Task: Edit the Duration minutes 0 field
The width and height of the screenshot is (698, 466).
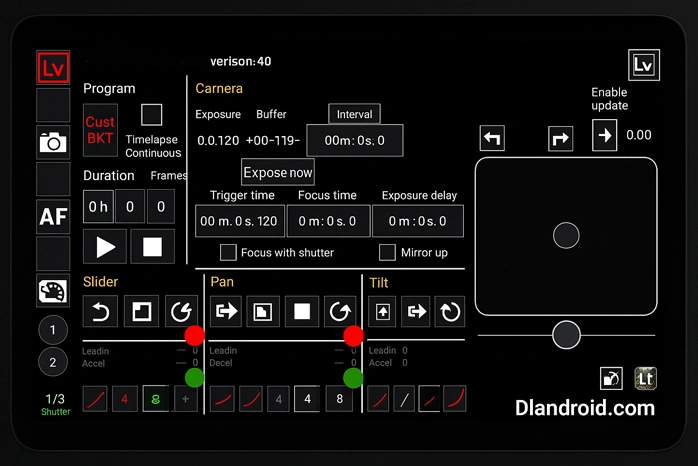Action: [130, 207]
